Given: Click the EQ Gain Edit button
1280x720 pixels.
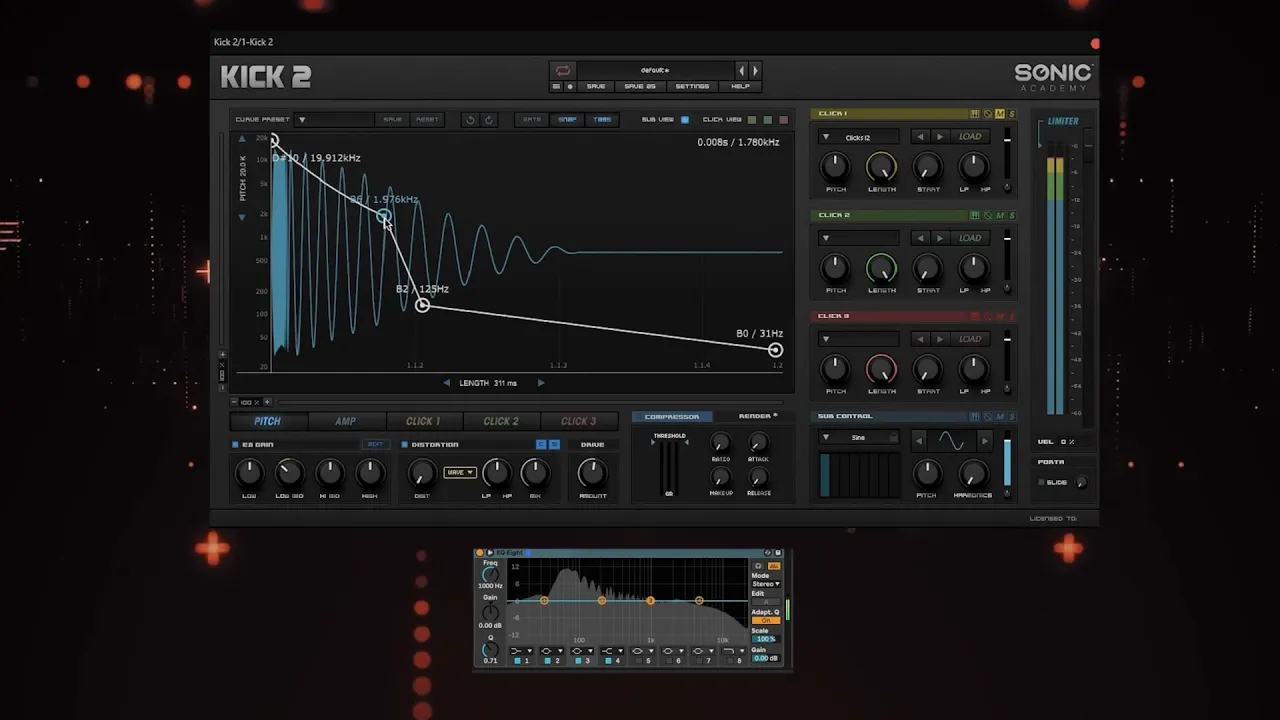Looking at the screenshot, I should 375,444.
